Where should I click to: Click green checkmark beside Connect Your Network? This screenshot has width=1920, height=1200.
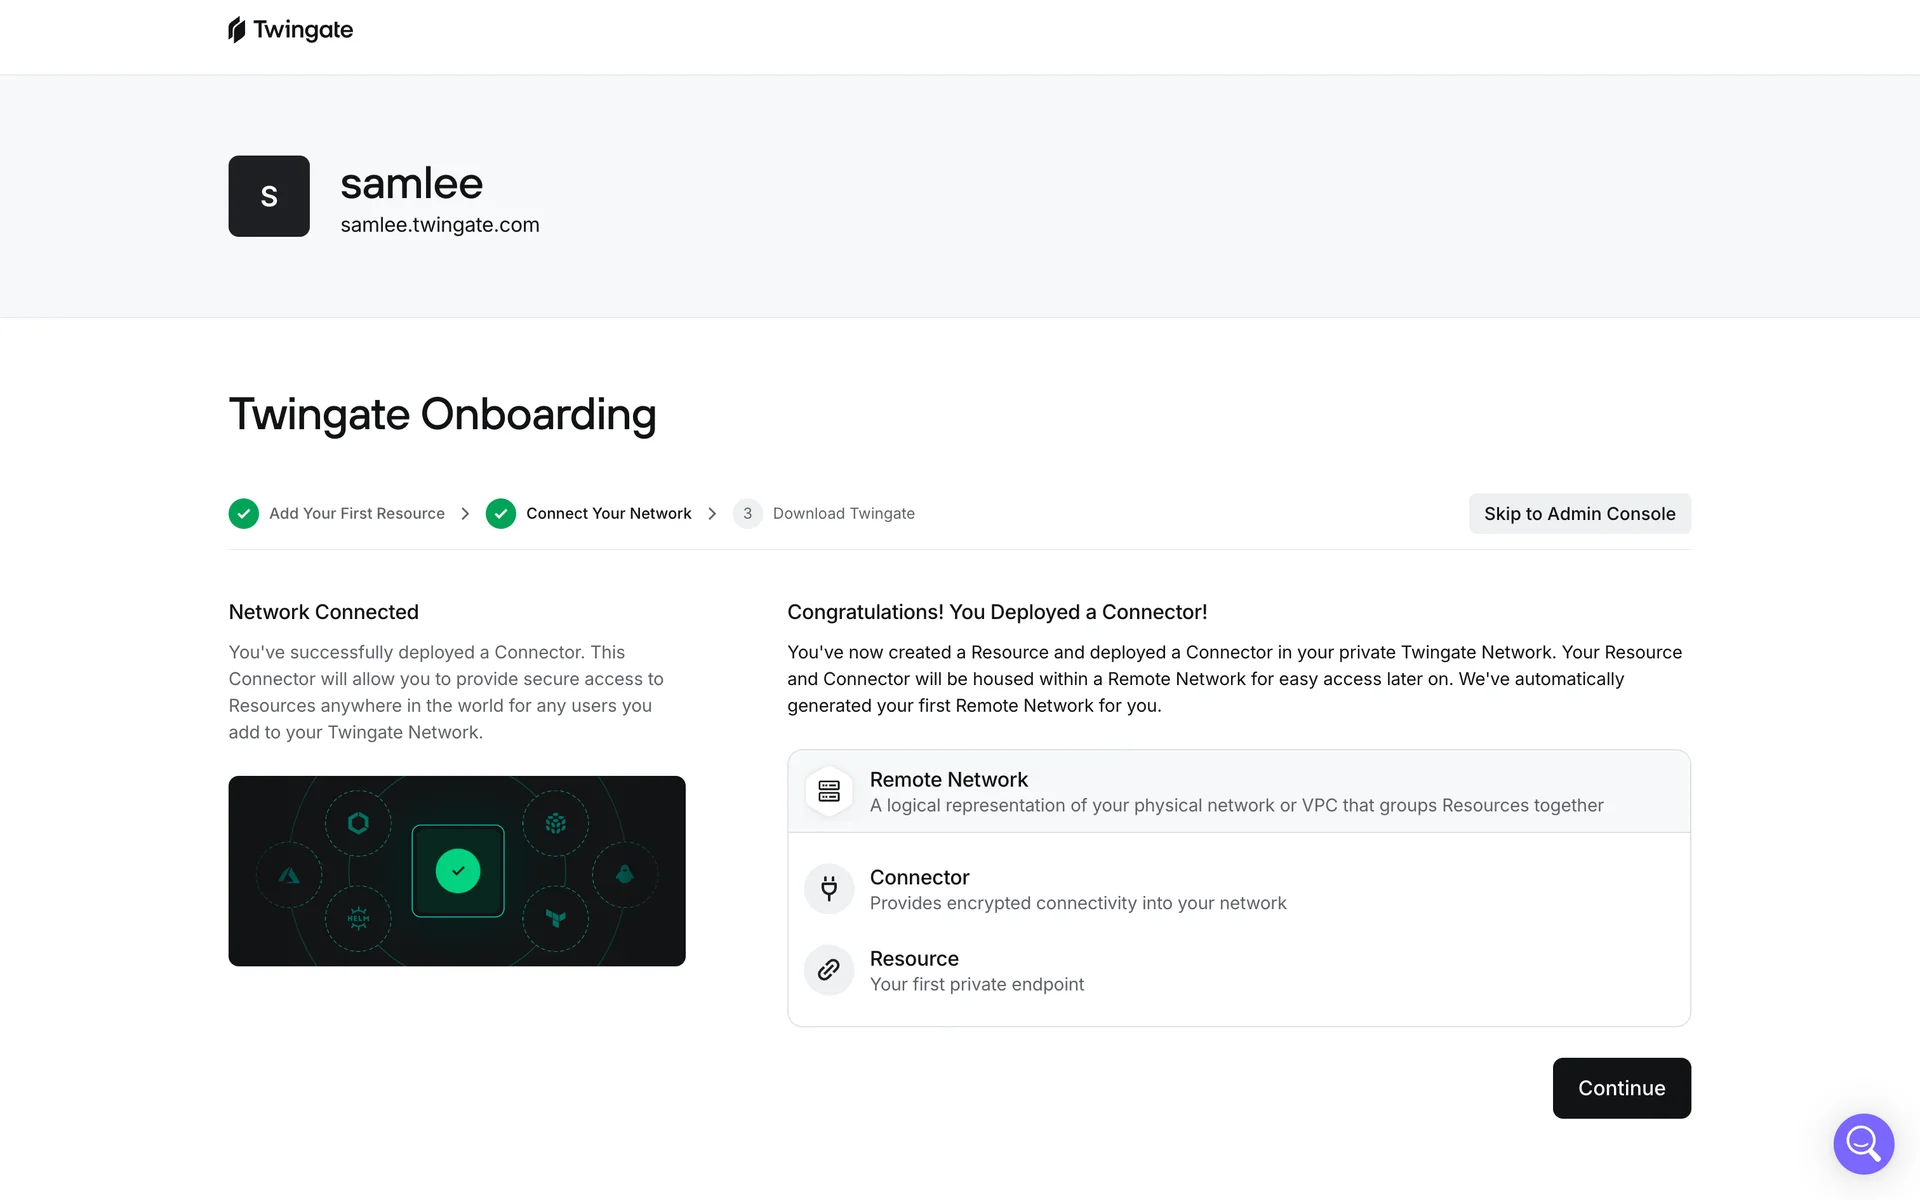tap(501, 513)
